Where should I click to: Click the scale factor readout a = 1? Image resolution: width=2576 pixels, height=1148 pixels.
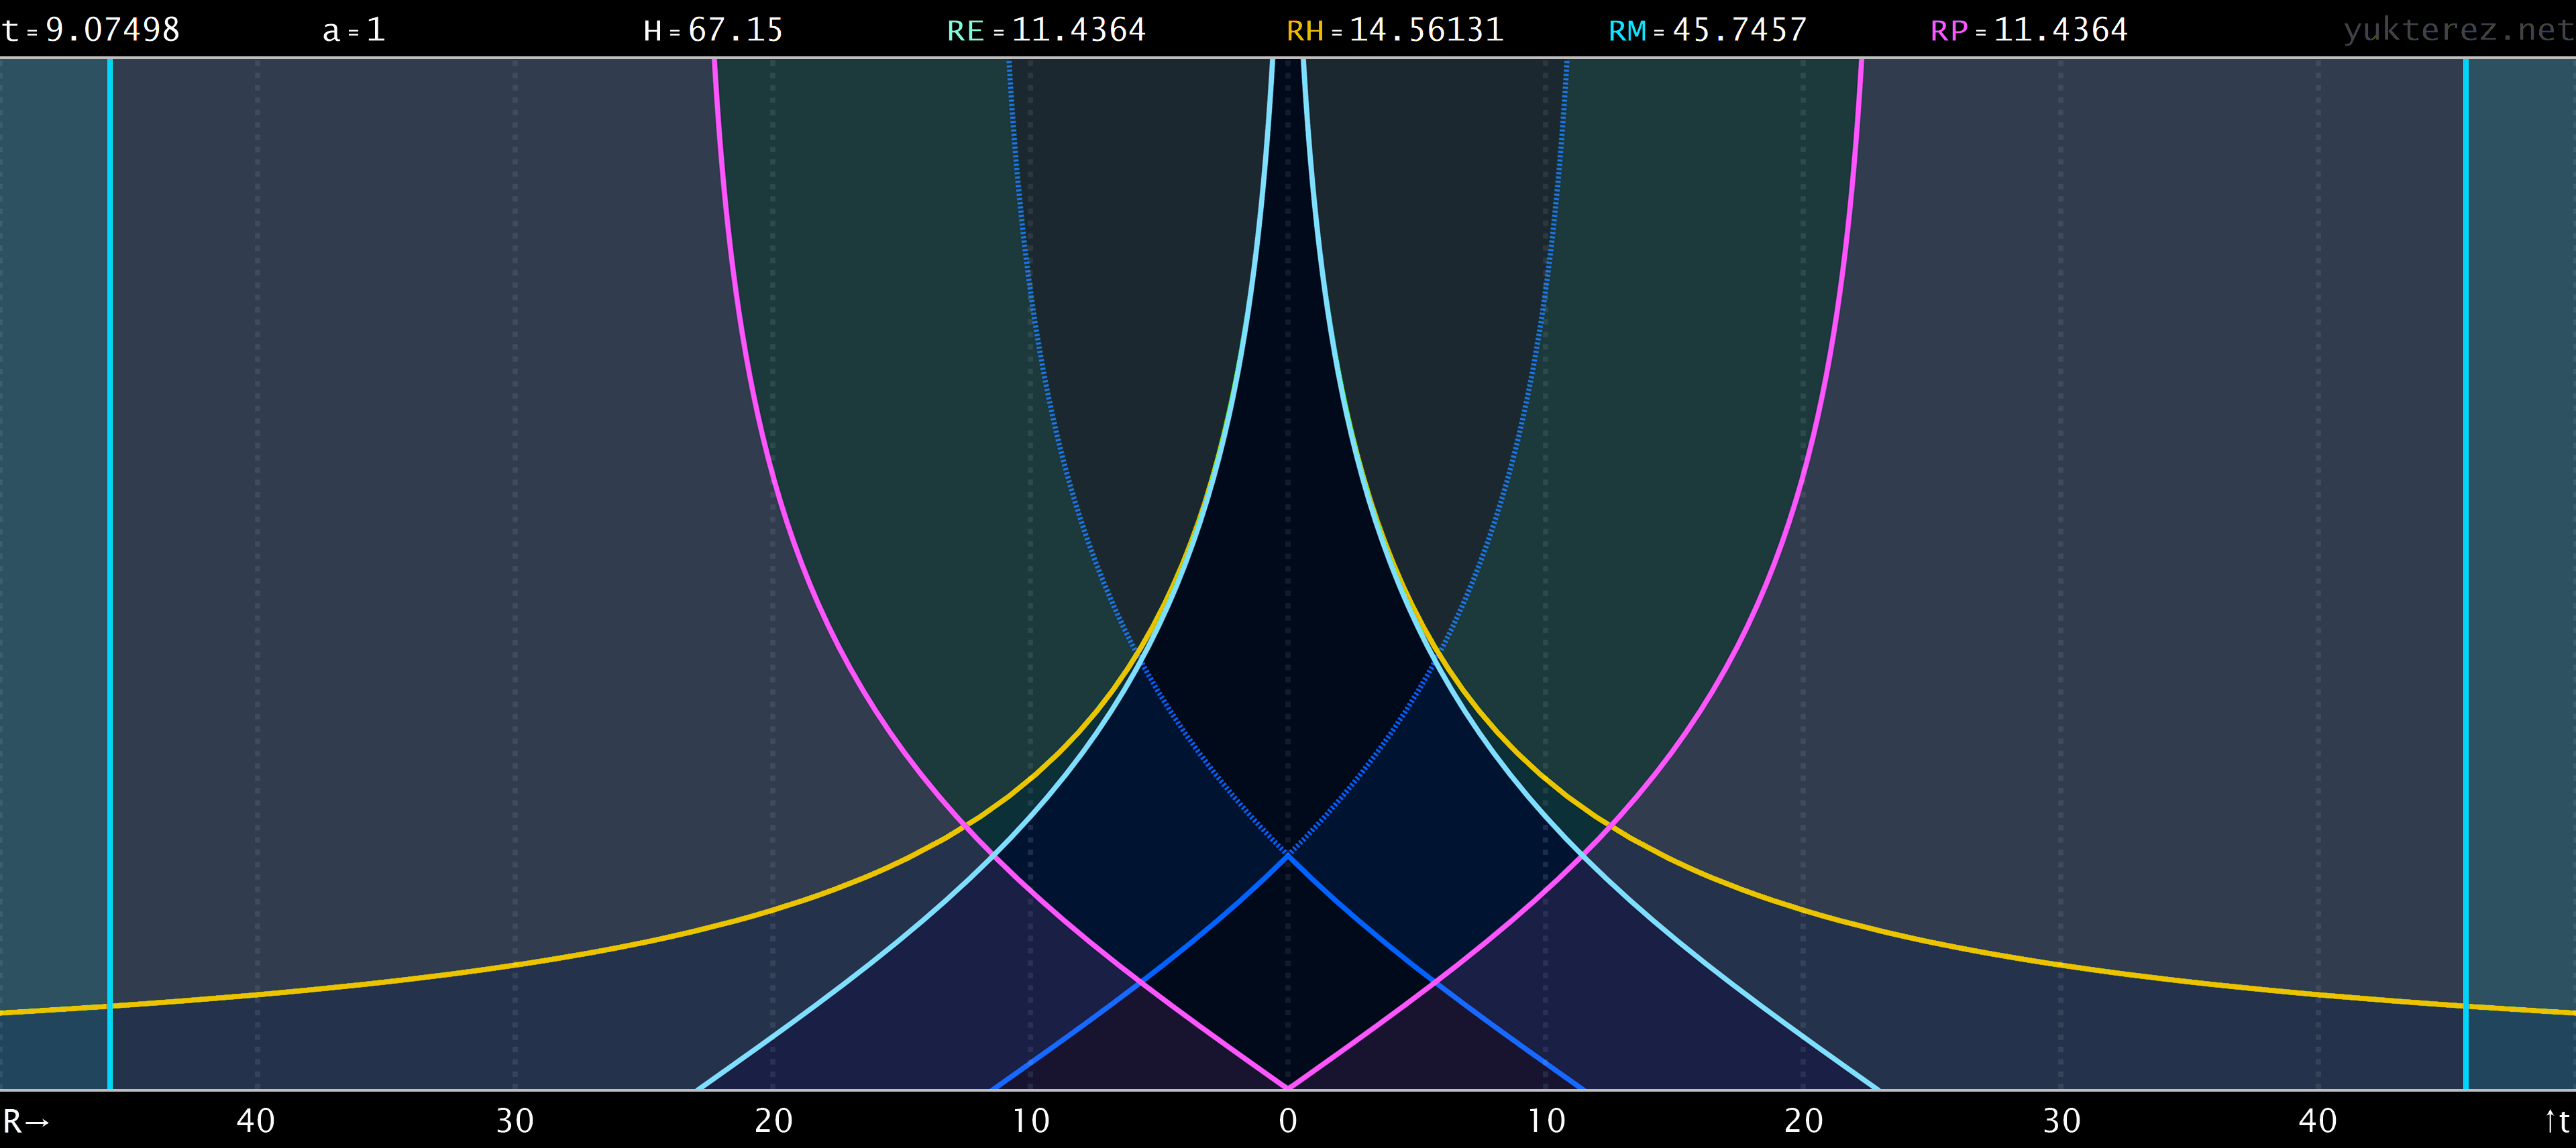tap(354, 30)
